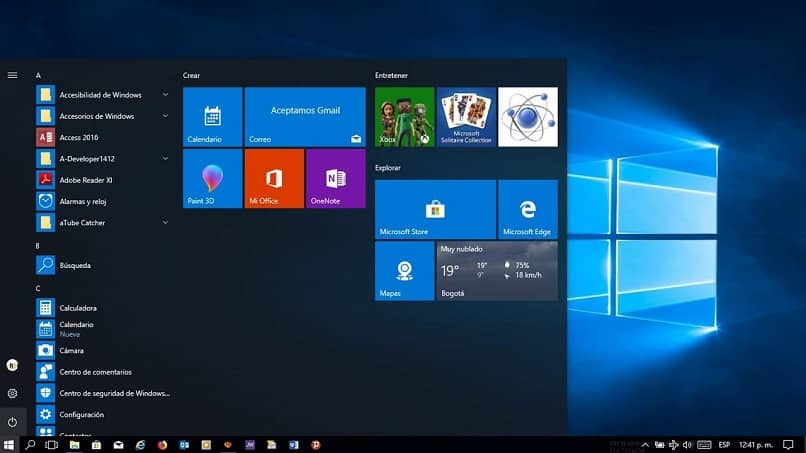806x453 pixels.
Task: Open taskbar Search magnifier
Action: coord(30,445)
